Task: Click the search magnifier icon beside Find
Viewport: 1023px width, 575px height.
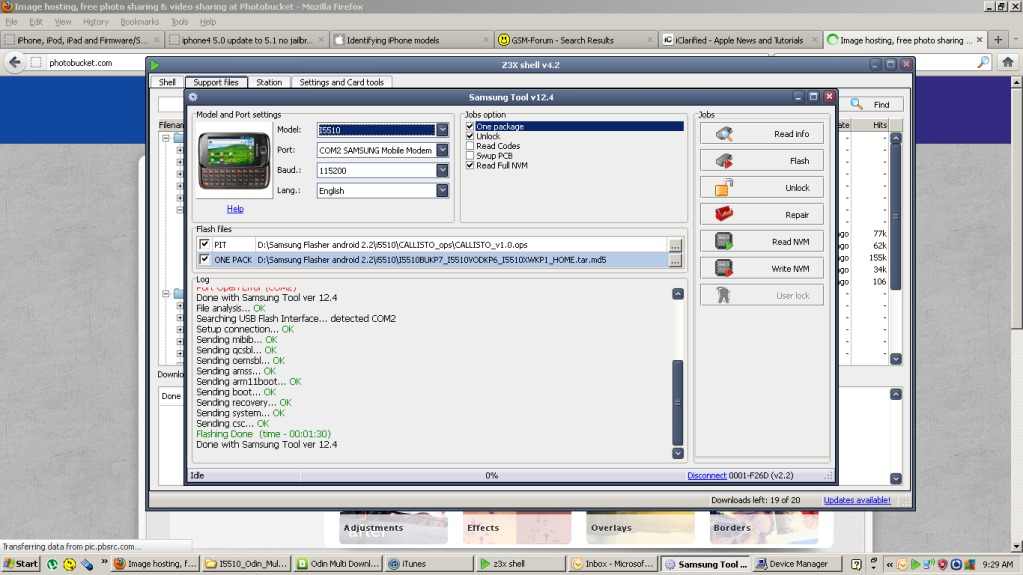Action: pos(857,104)
